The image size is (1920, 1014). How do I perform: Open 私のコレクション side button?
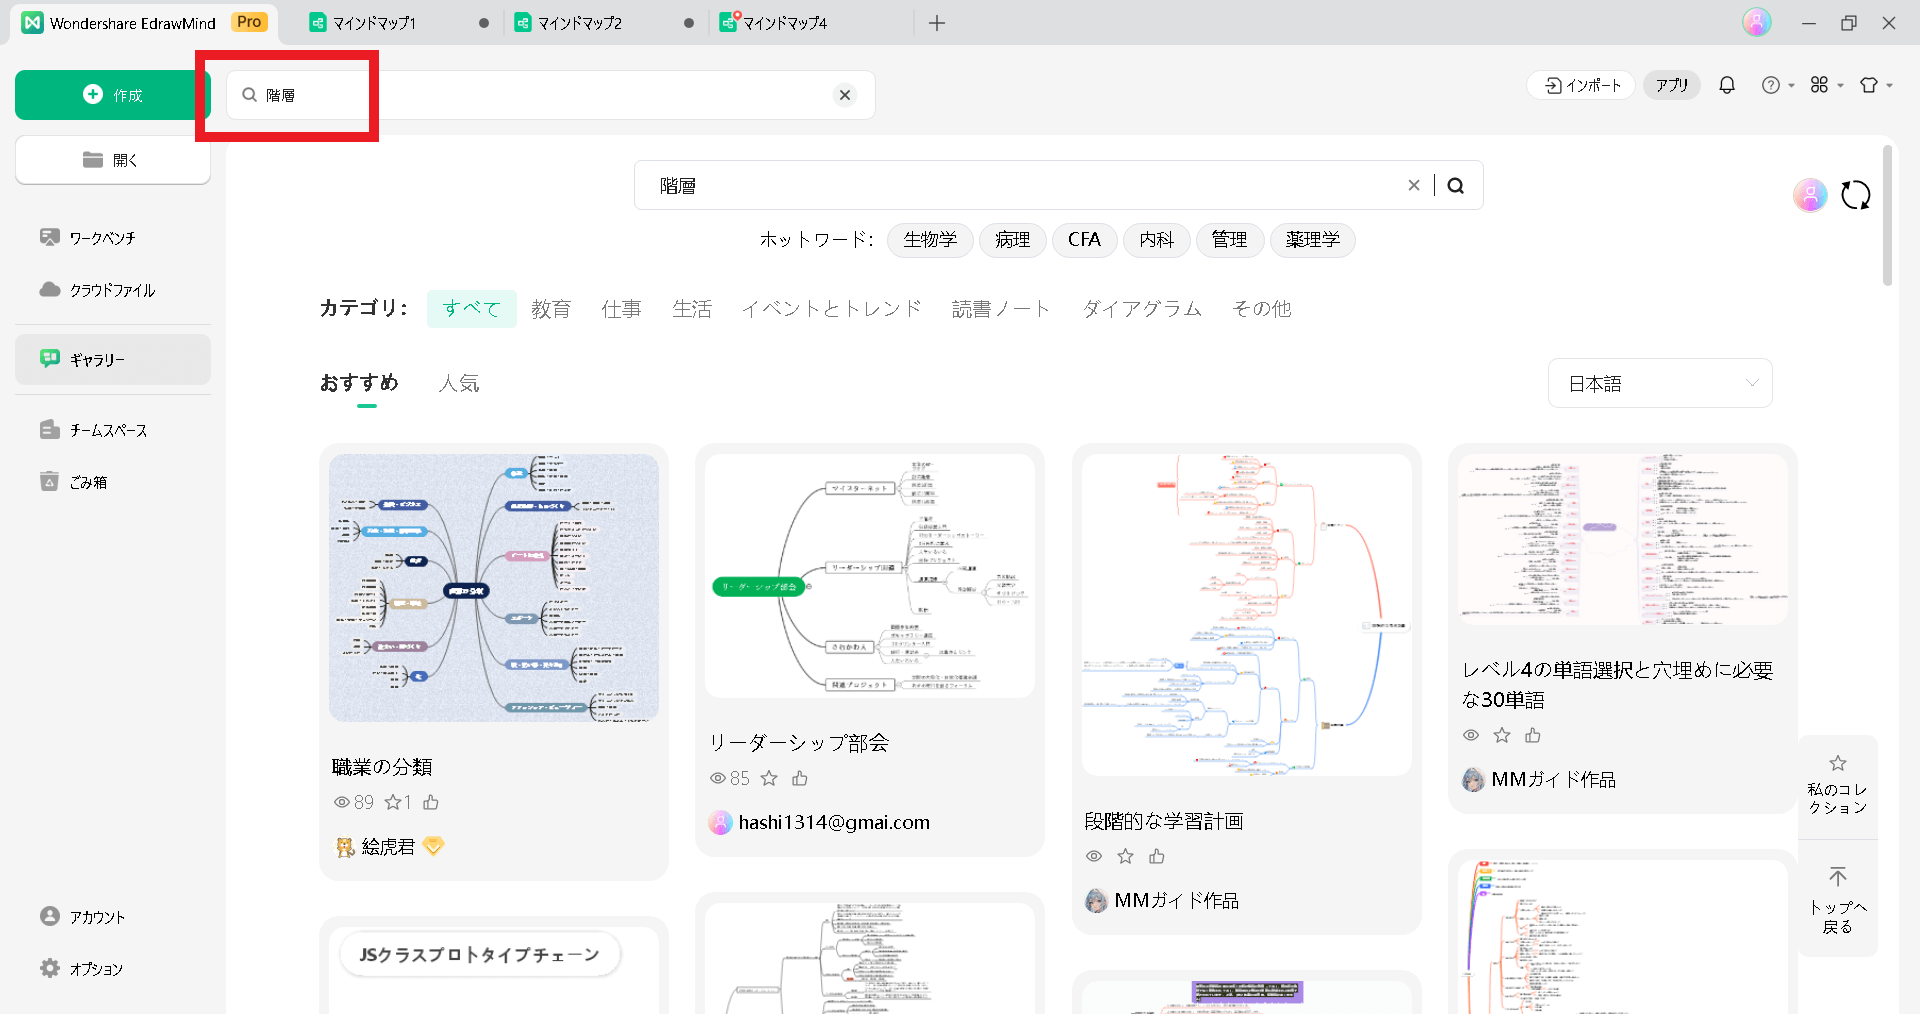click(x=1838, y=786)
